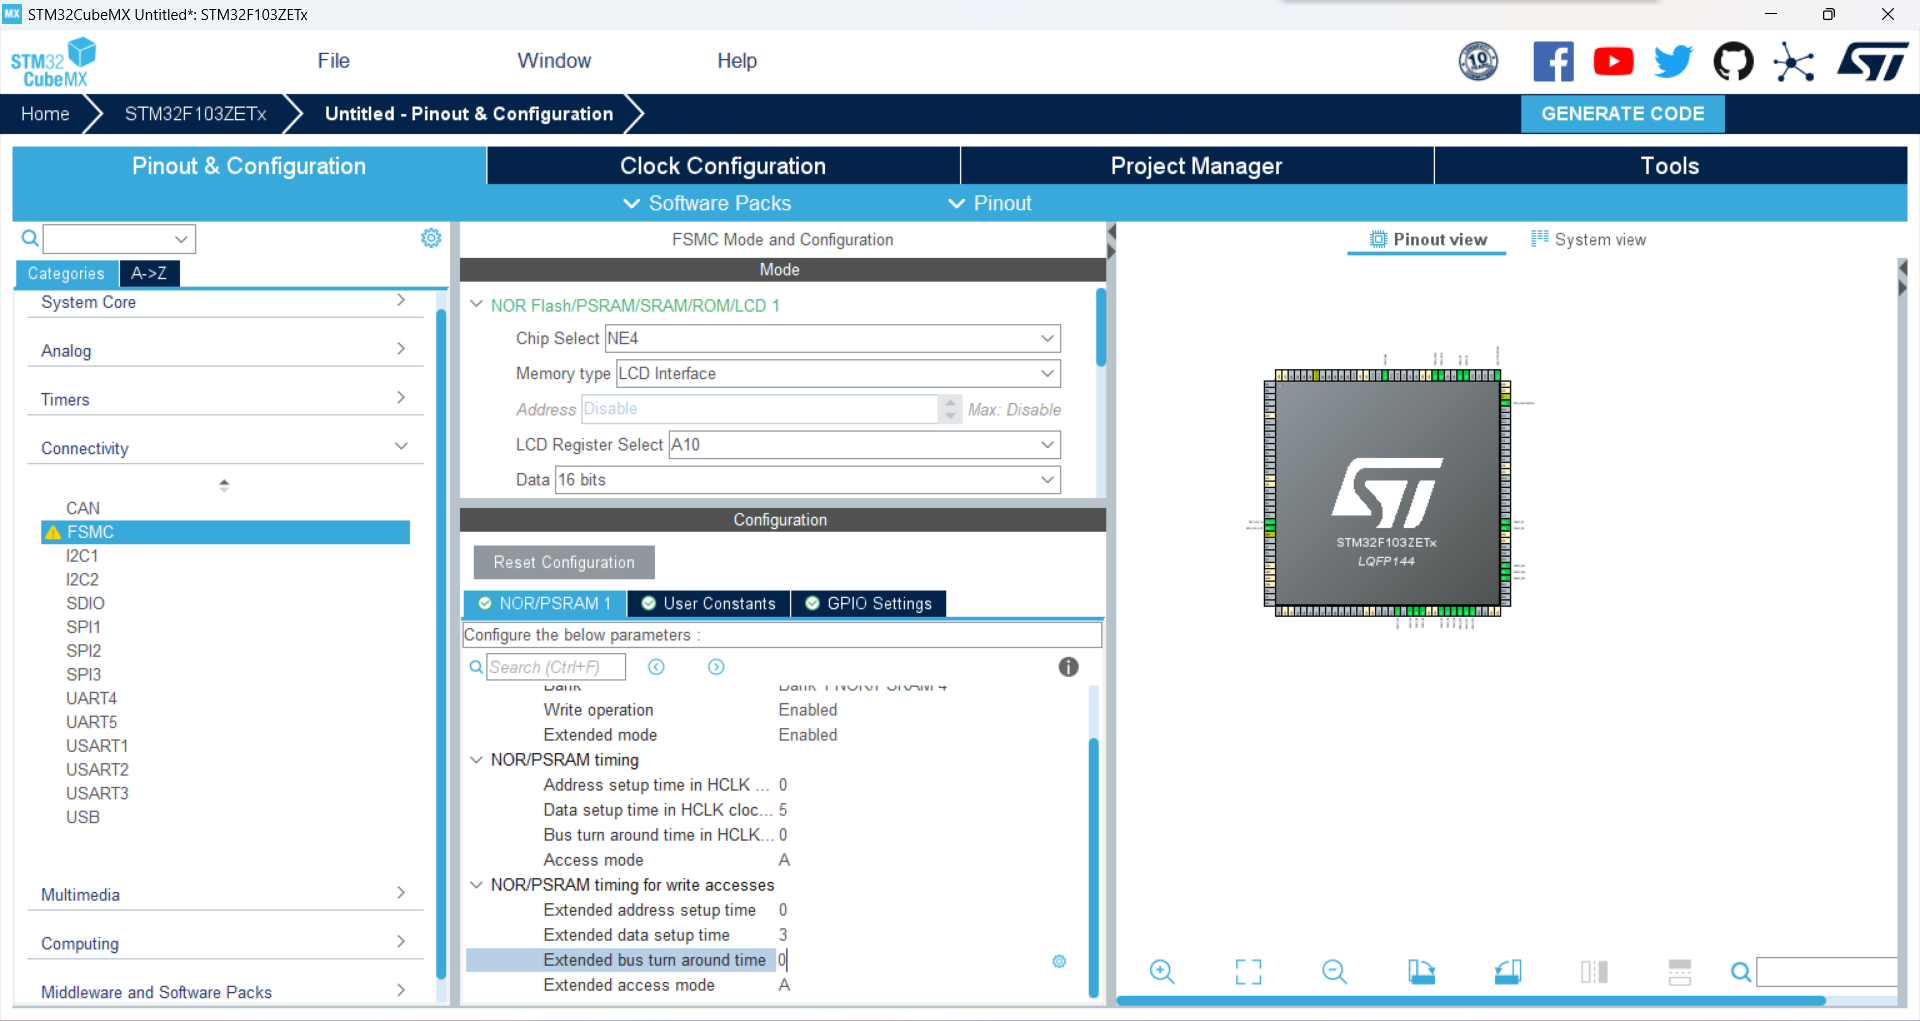The image size is (1920, 1021).
Task: Open the LCD Register Select dropdown
Action: 864,444
